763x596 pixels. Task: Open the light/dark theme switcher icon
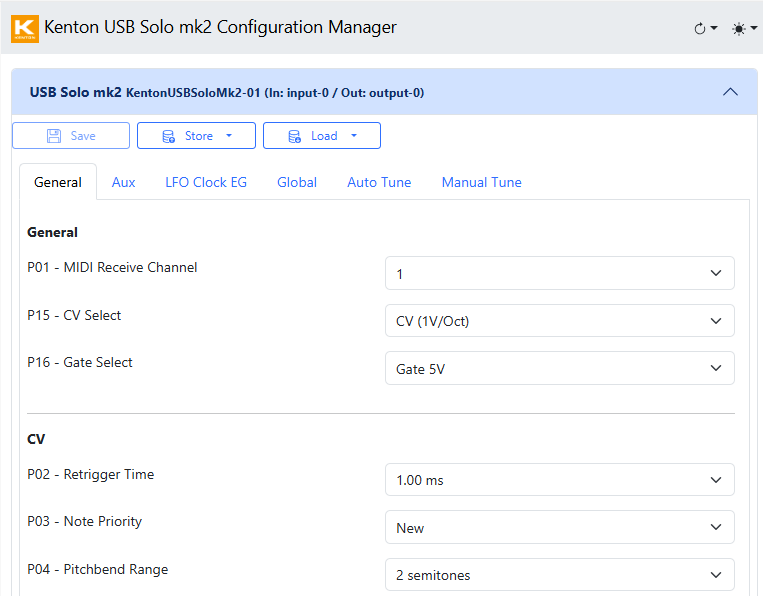point(744,29)
